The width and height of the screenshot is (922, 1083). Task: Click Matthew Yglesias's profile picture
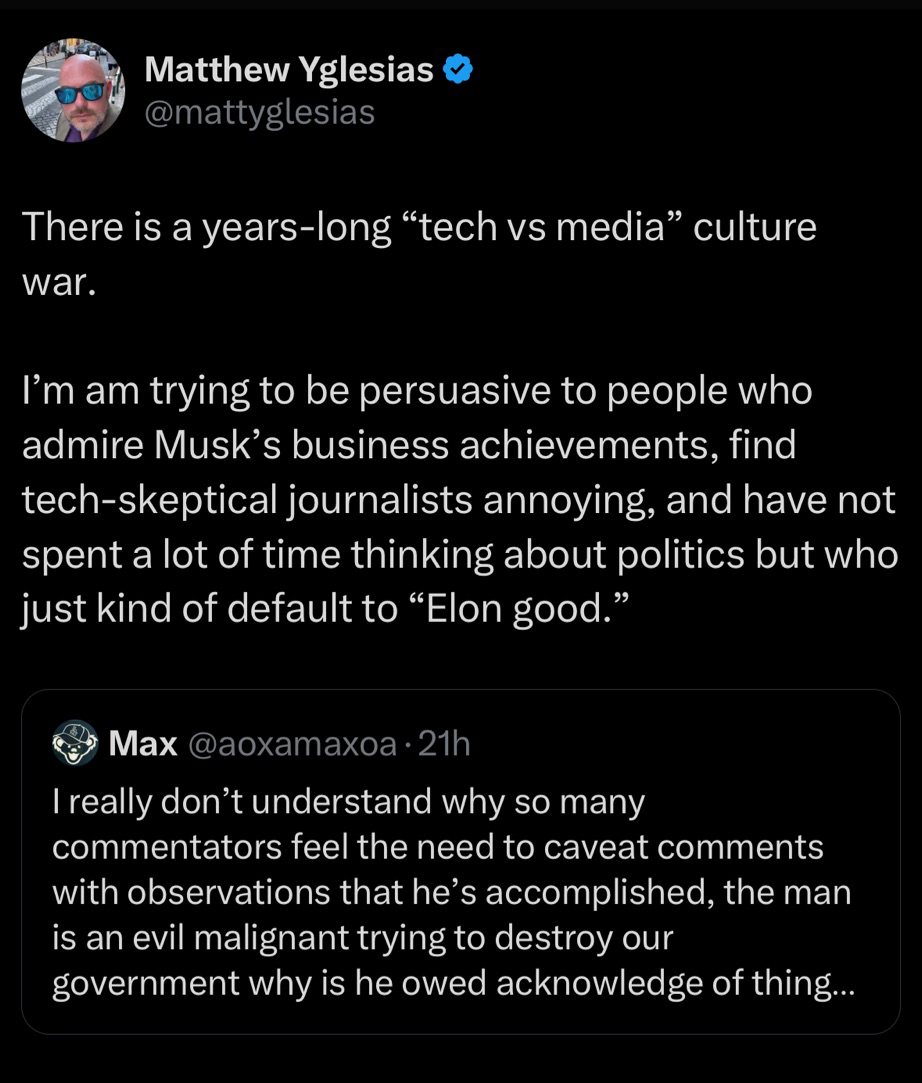click(73, 90)
